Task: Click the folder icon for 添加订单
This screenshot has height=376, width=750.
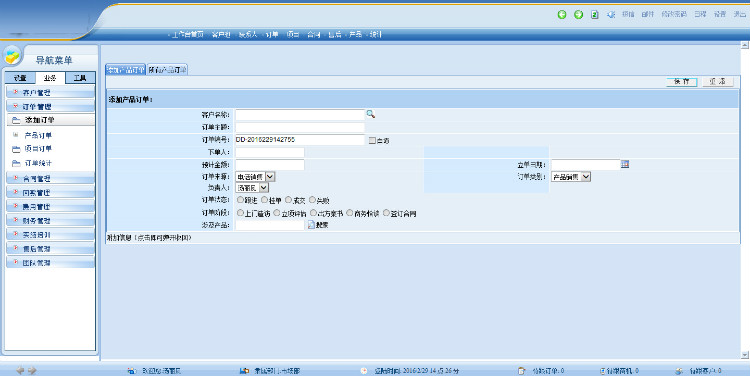Action: coord(16,120)
